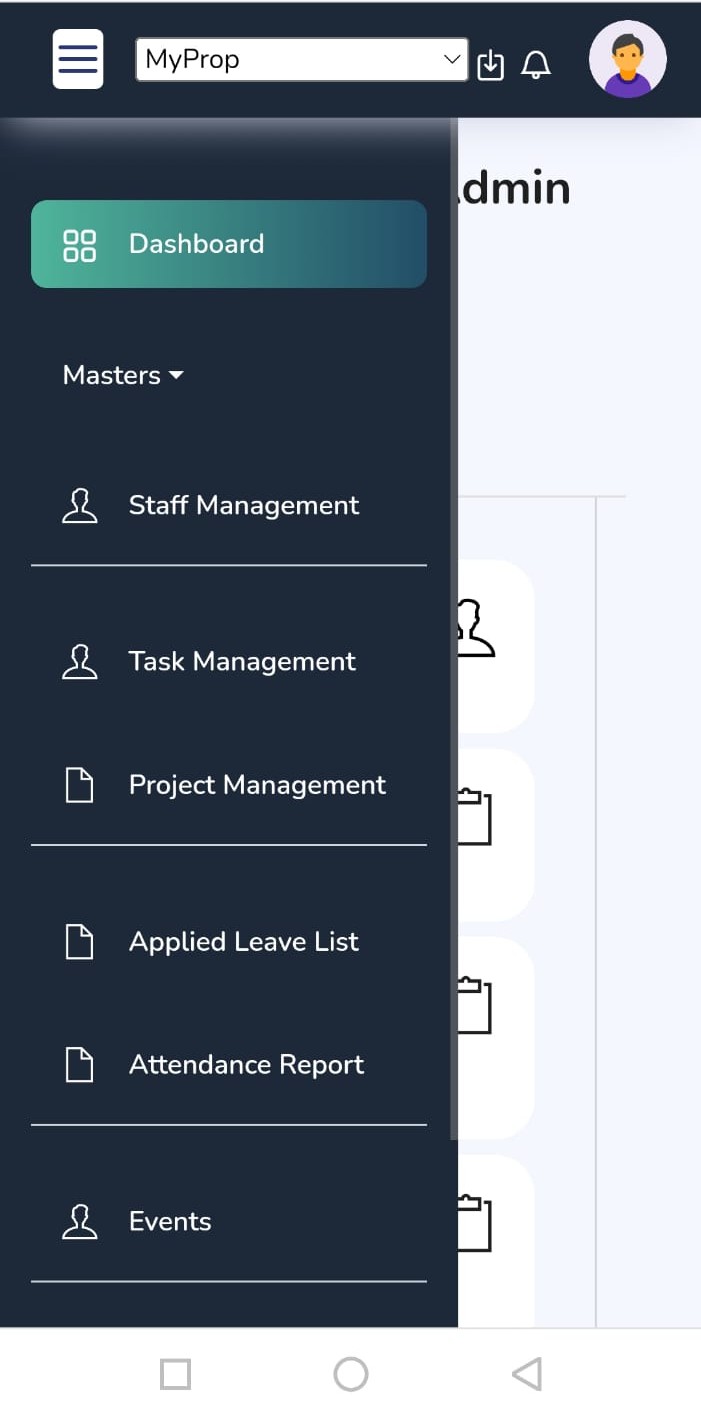Open Staff Management page
Screen dimensions: 701x1420
243,505
